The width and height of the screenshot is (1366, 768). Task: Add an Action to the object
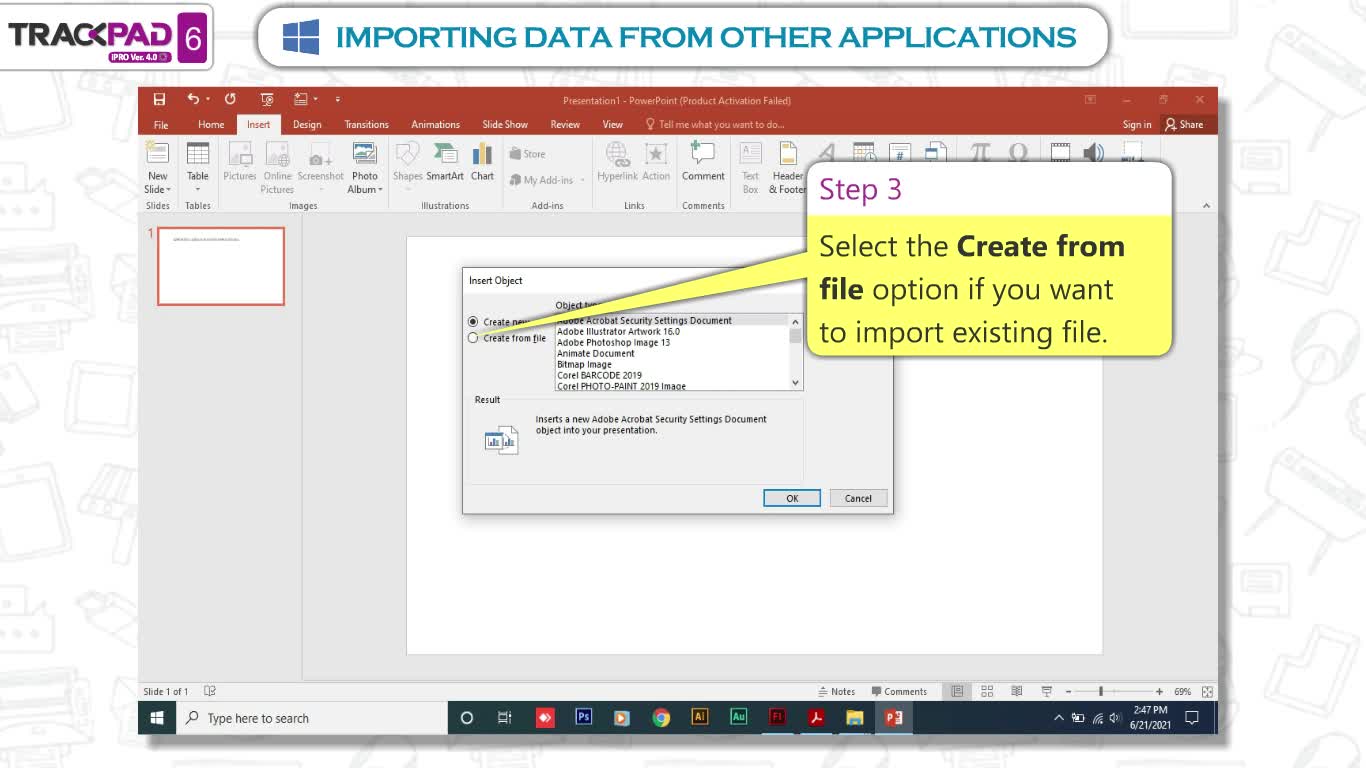656,160
